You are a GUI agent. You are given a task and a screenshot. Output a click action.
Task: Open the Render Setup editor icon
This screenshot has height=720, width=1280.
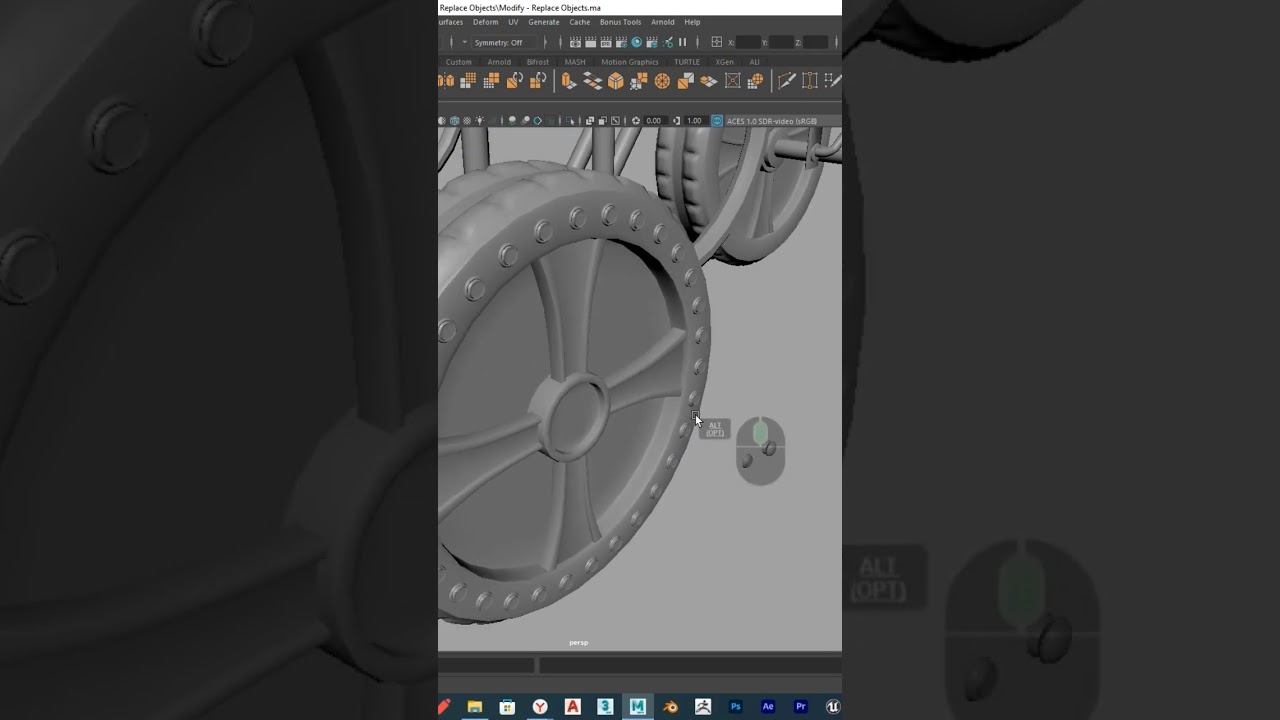[x=652, y=42]
